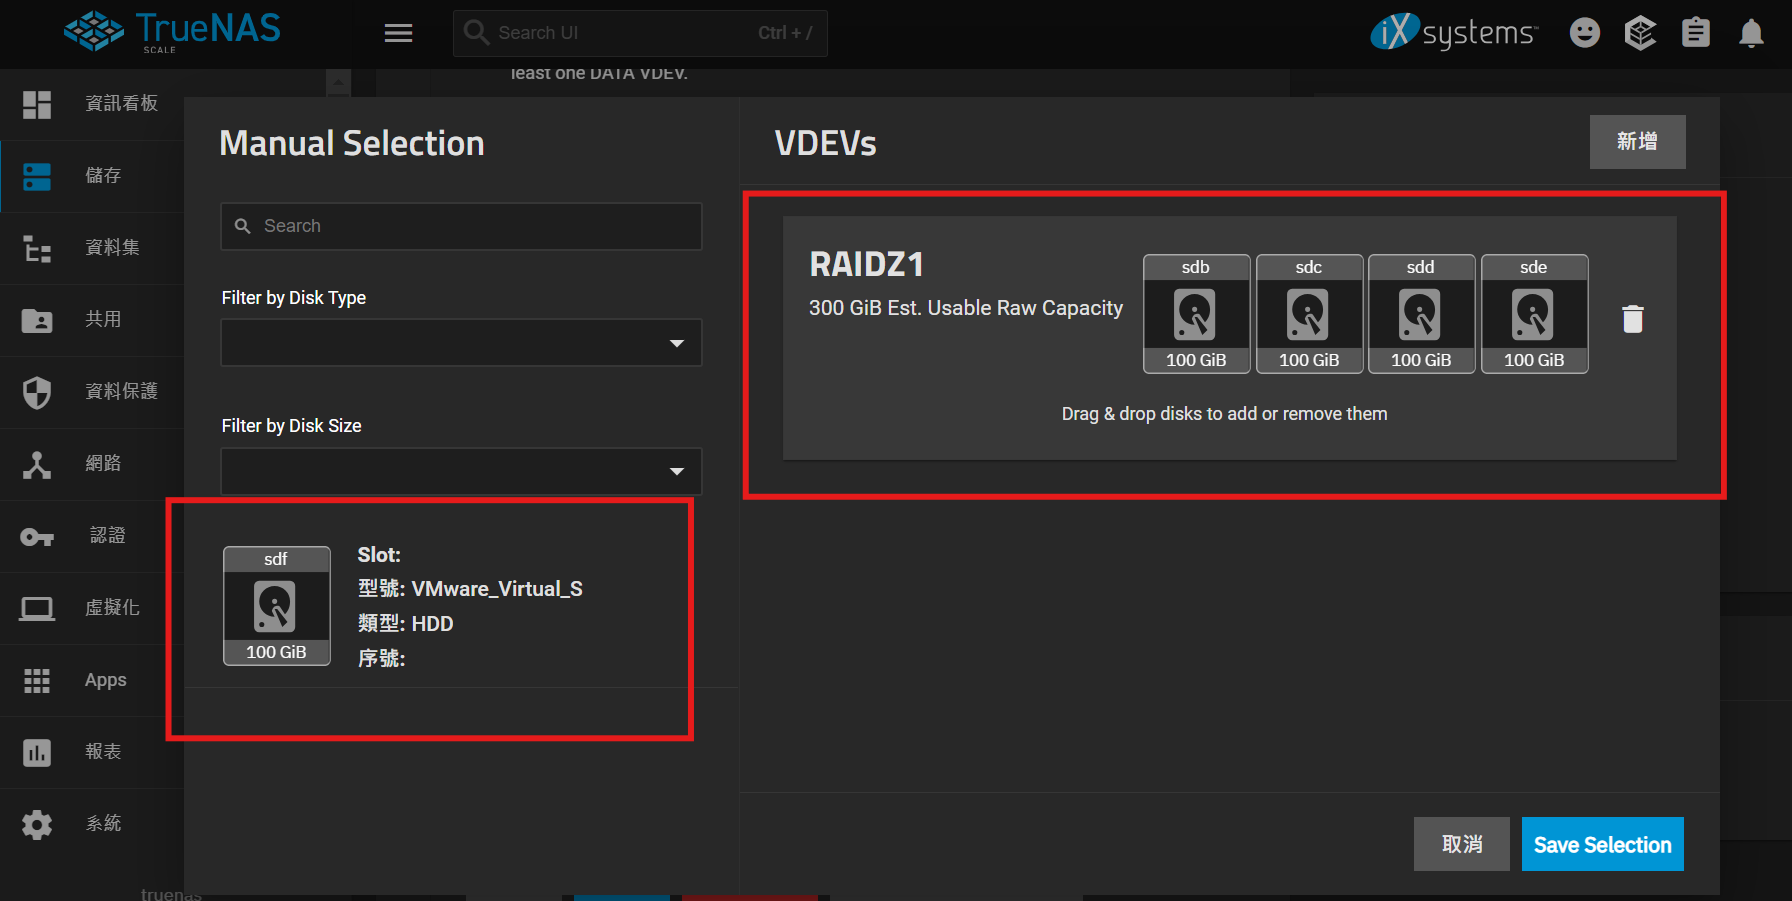Screen dimensions: 1792x901
Task: Click the Save Selection button
Action: [1602, 845]
